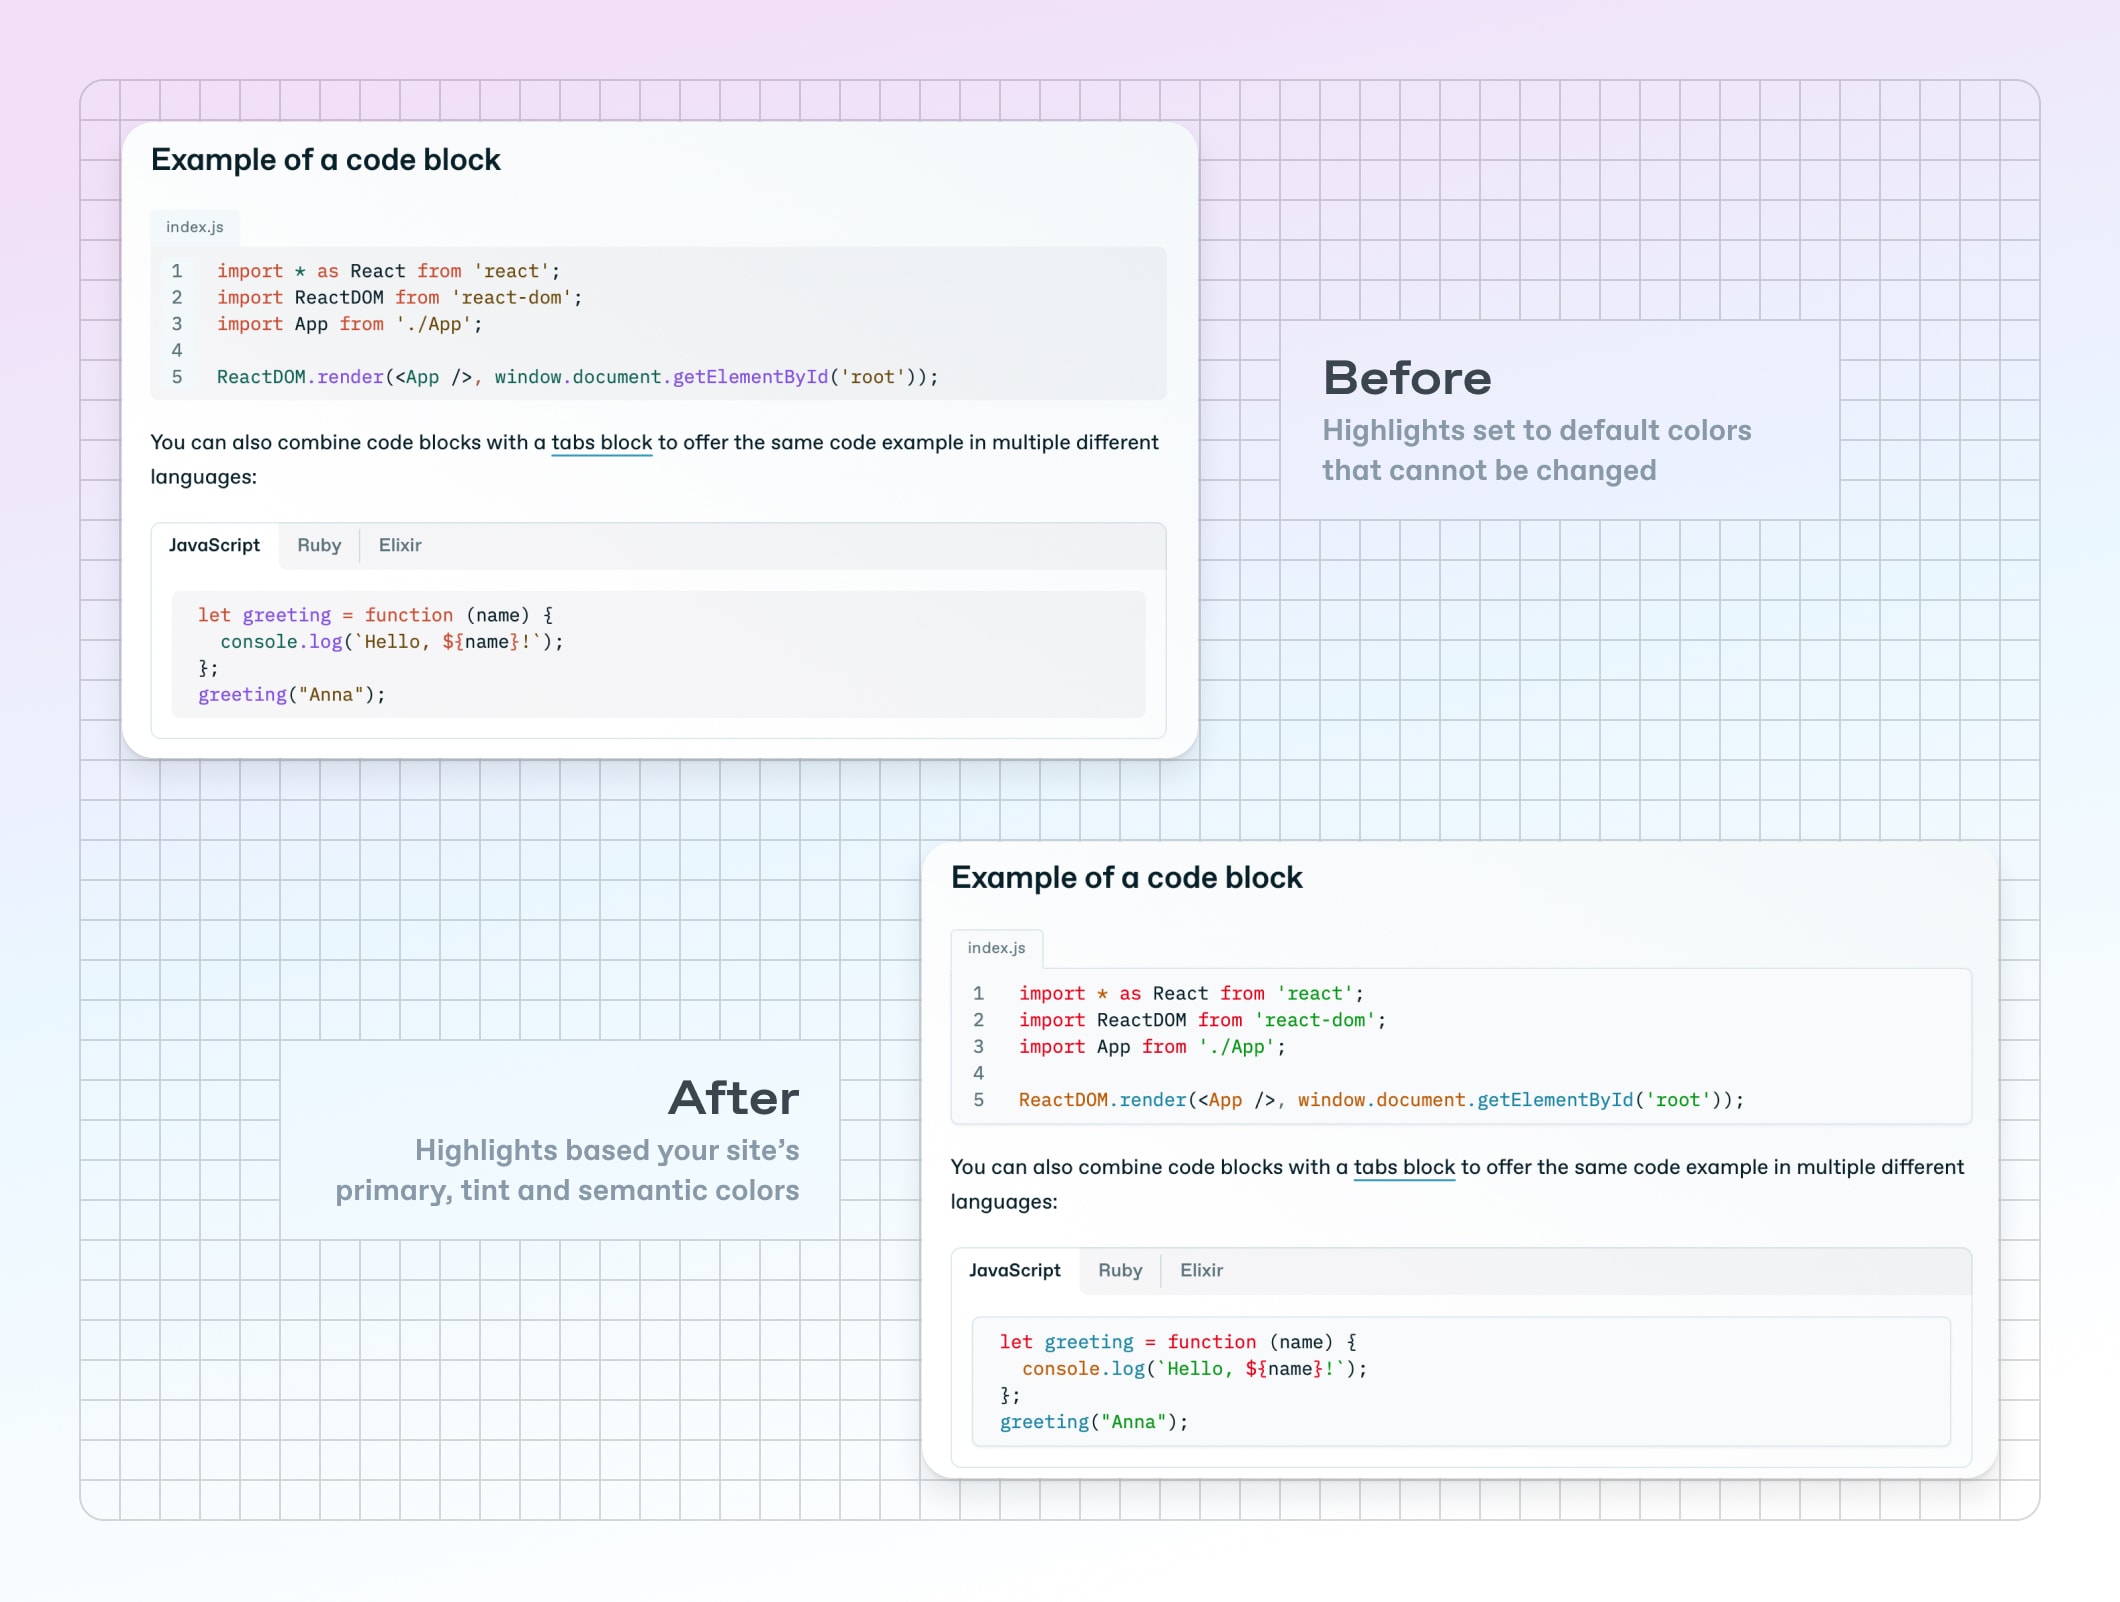The height and width of the screenshot is (1602, 2120).
Task: Click line 5 ReactDOM.render code in the After card
Action: 1381,1100
